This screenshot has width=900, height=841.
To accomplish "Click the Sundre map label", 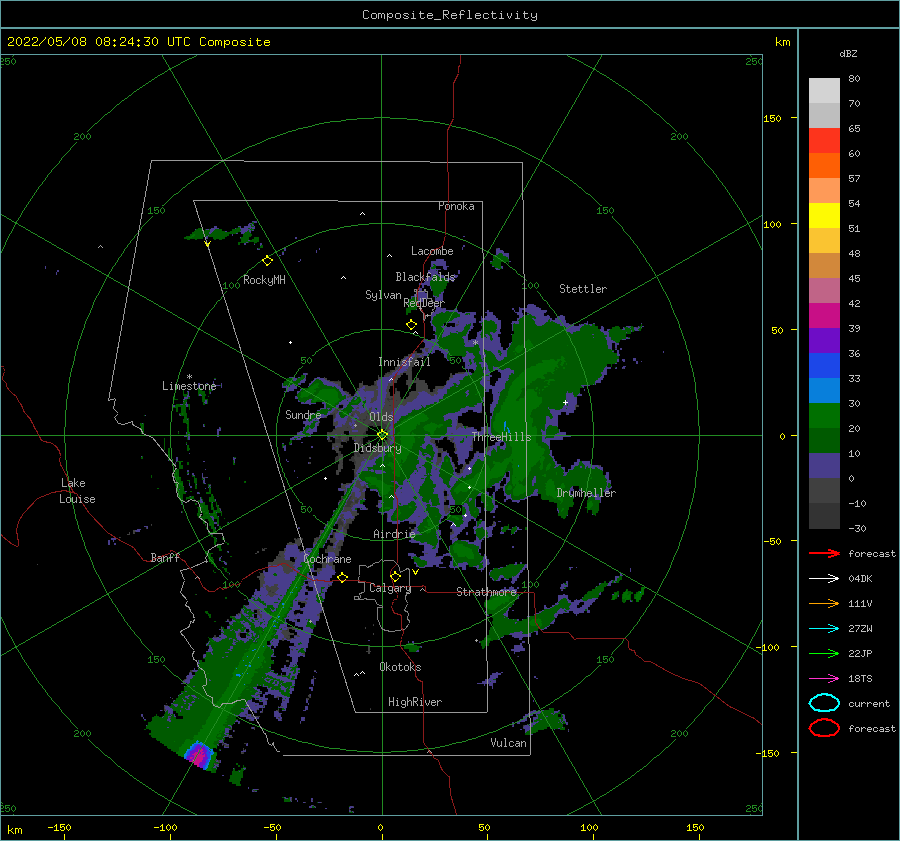I will click(x=303, y=414).
